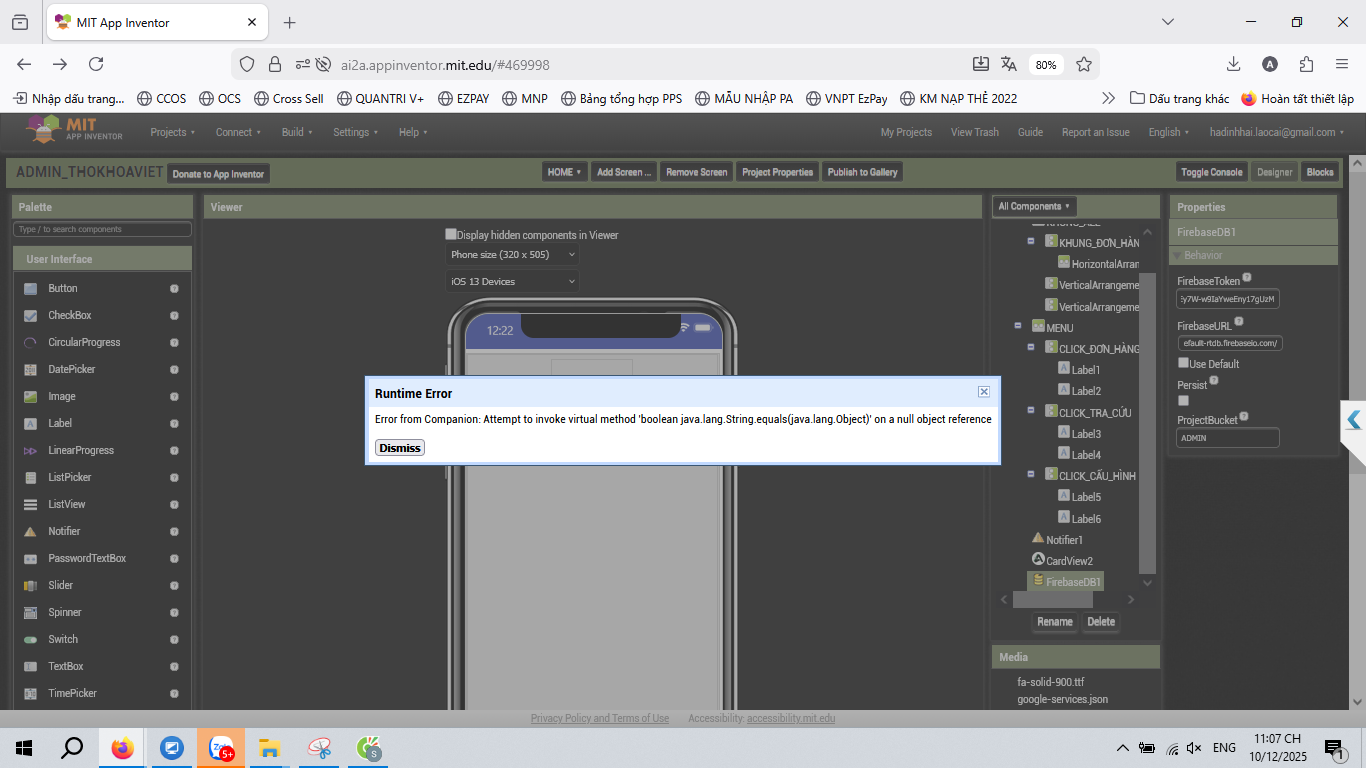Pick the DatePicker icon in Palette
The image size is (1366, 768).
click(x=30, y=369)
